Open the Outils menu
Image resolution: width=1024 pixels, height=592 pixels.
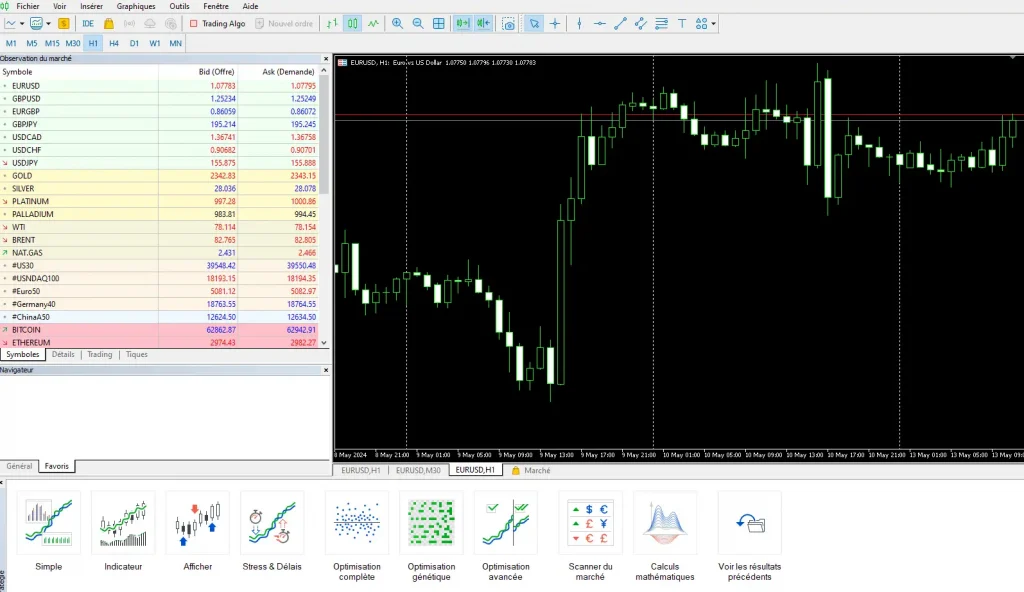pyautogui.click(x=179, y=6)
